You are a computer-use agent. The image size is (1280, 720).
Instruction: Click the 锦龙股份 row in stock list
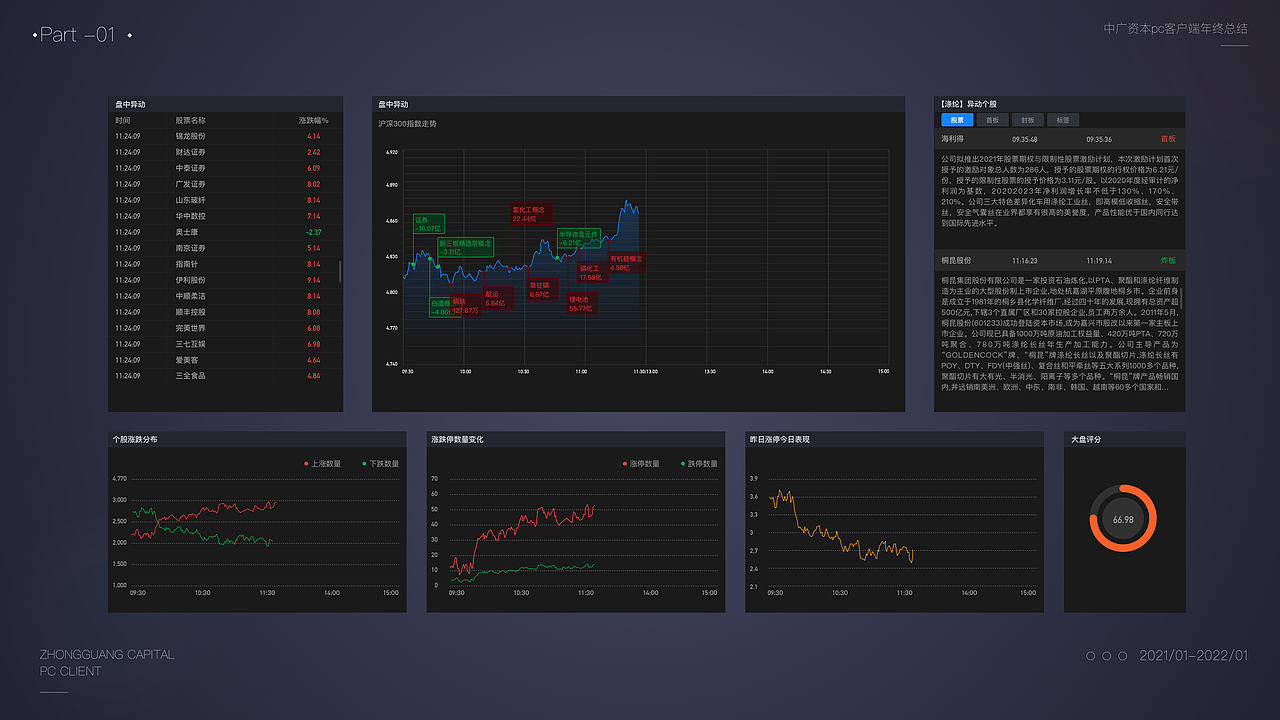point(225,136)
